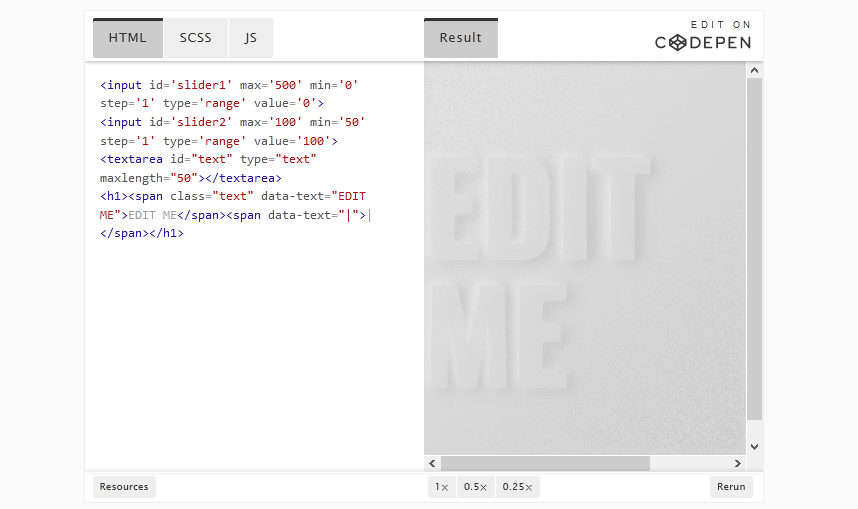
Task: Set preview zoom to 1x
Action: click(x=442, y=487)
